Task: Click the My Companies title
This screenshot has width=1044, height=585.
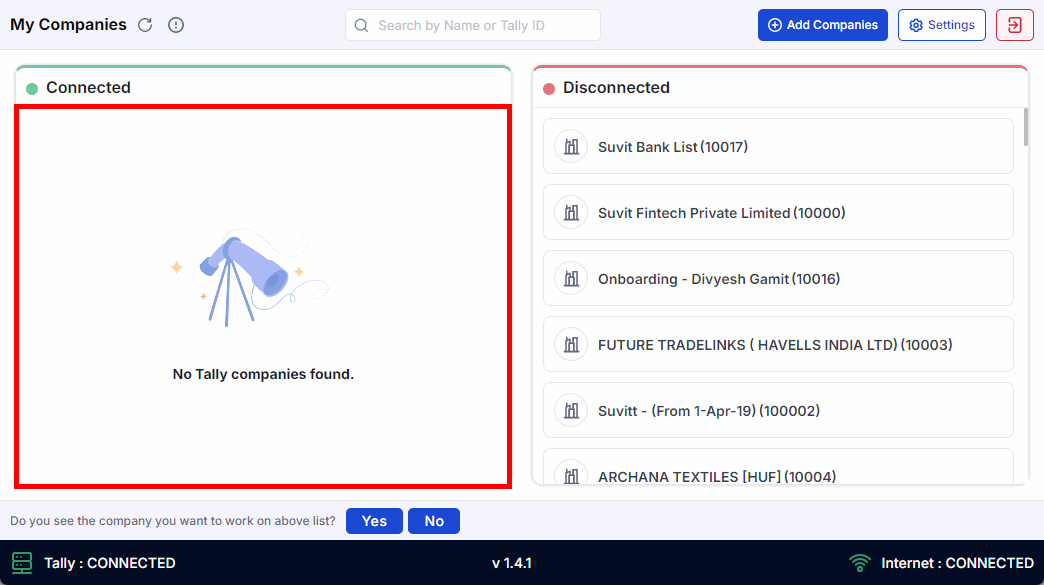Action: 68,25
